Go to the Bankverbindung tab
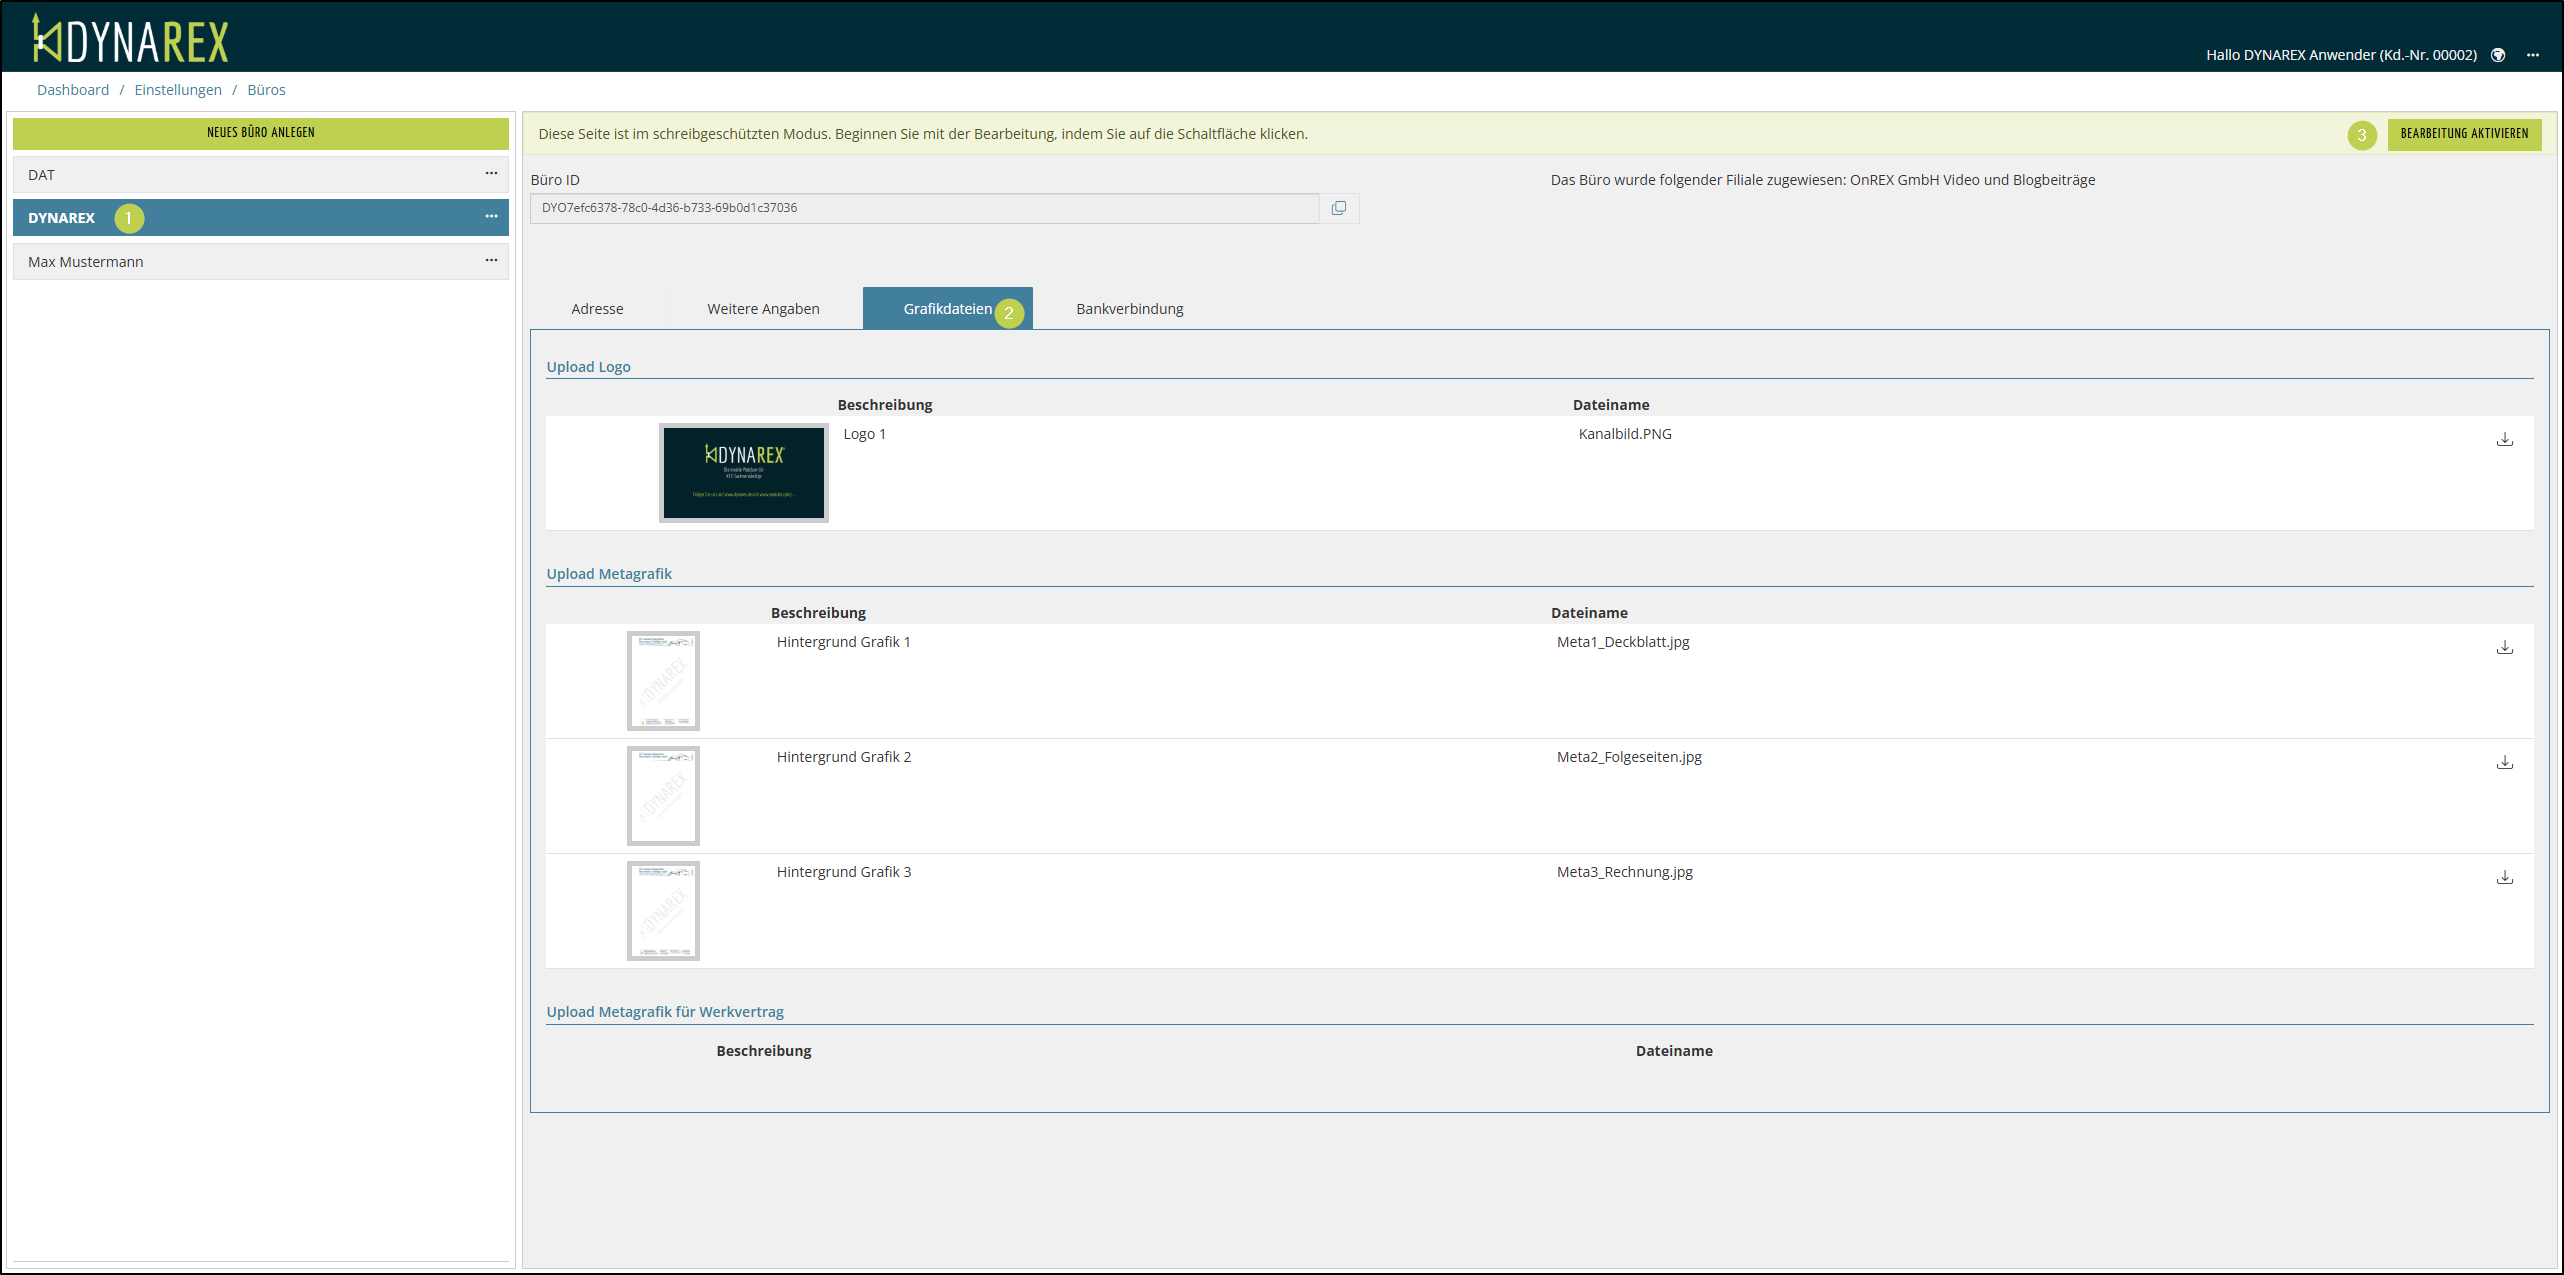This screenshot has width=2564, height=1275. [x=1129, y=309]
